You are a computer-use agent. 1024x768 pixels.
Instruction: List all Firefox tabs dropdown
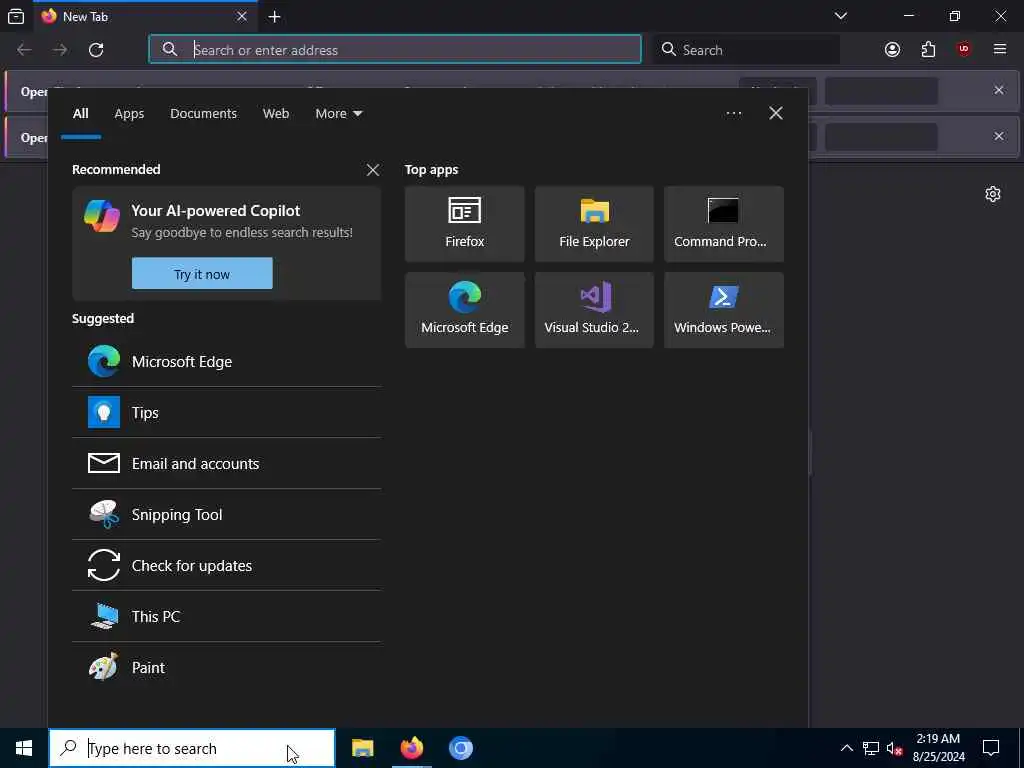tap(841, 16)
